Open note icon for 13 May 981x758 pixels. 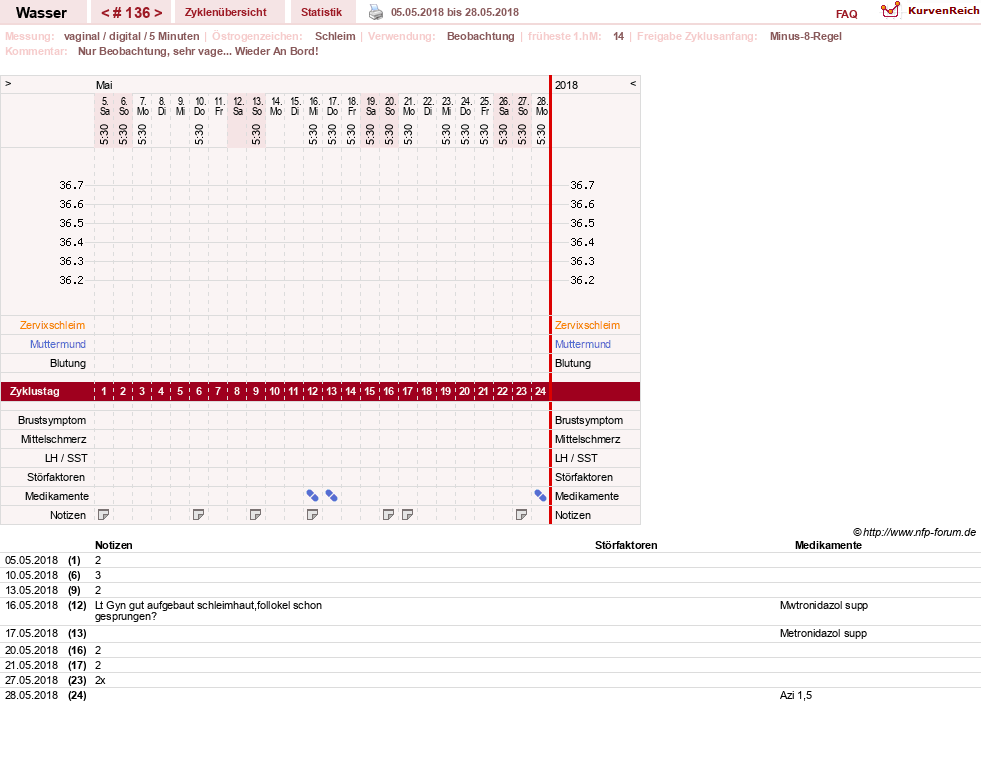tap(255, 515)
